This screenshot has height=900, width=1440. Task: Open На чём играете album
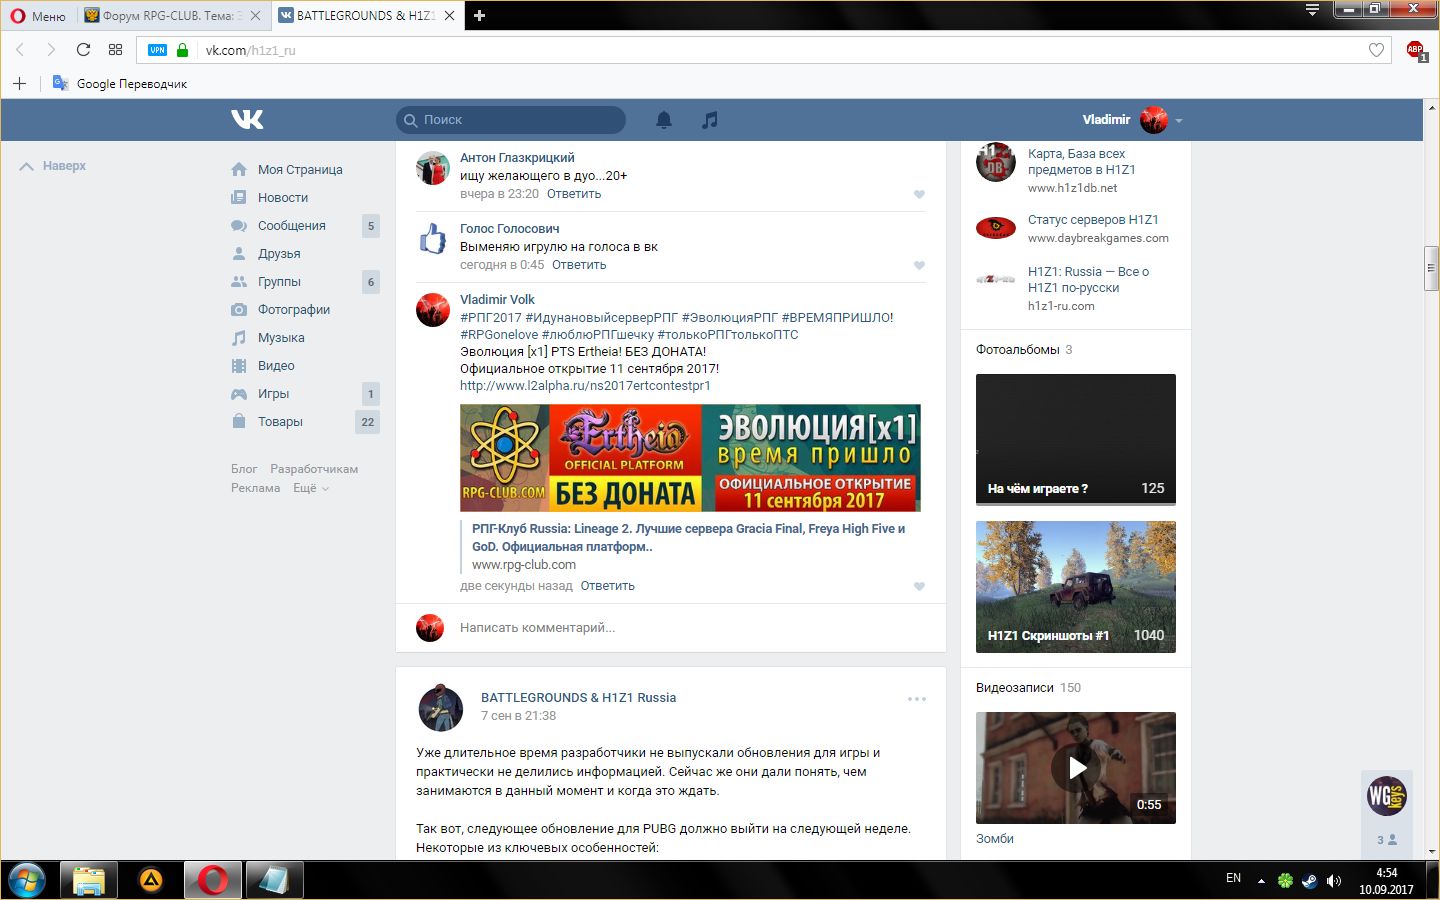pos(1076,439)
